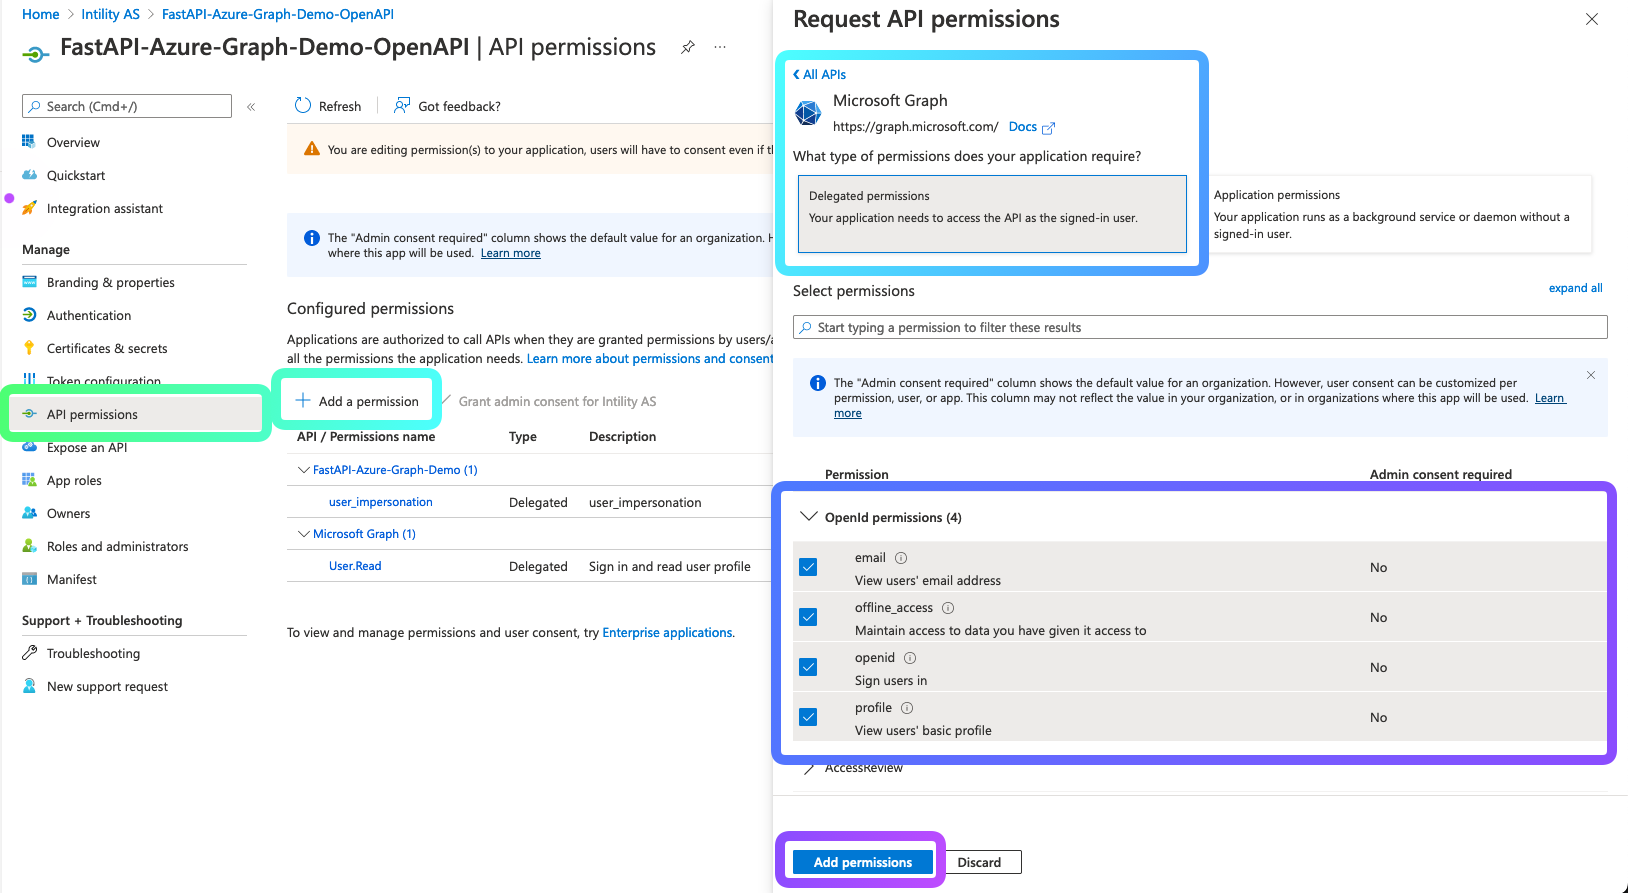Collapse the sidebar with double chevron icon
This screenshot has height=893, width=1628.
[251, 106]
